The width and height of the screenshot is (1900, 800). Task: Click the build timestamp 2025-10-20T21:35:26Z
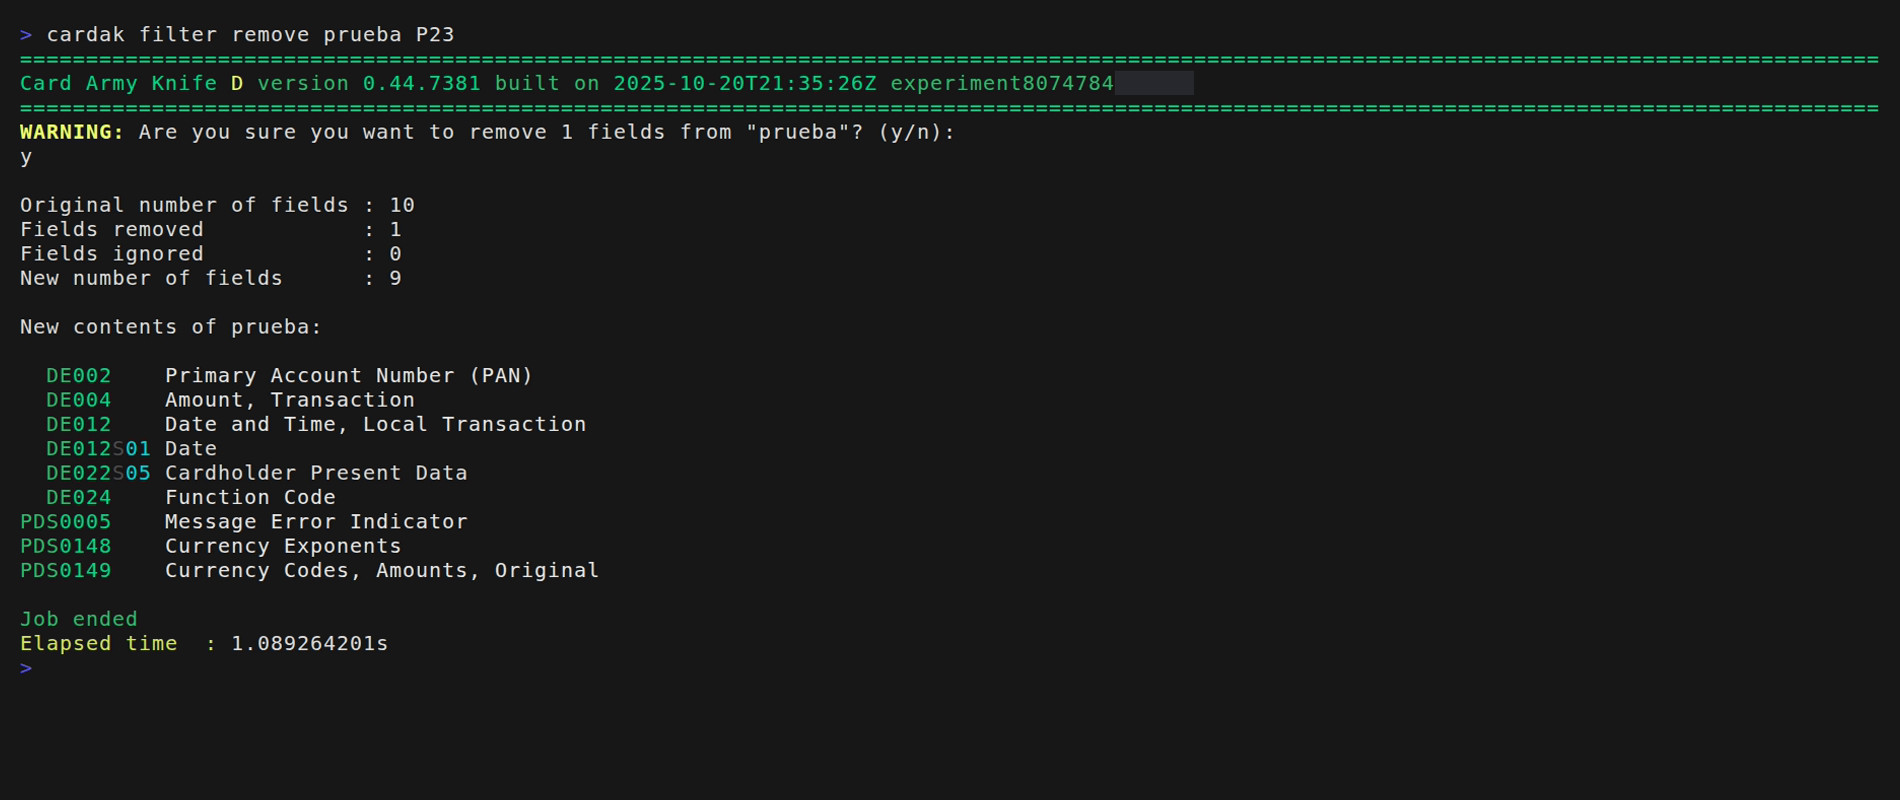click(x=744, y=84)
